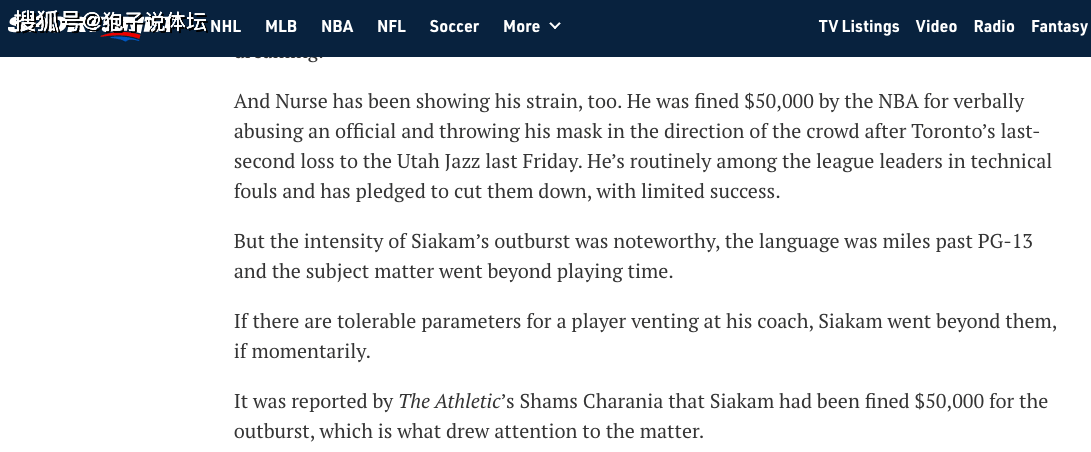Select NBA in the navigation bar
Image resolution: width=1091 pixels, height=452 pixels.
[337, 26]
